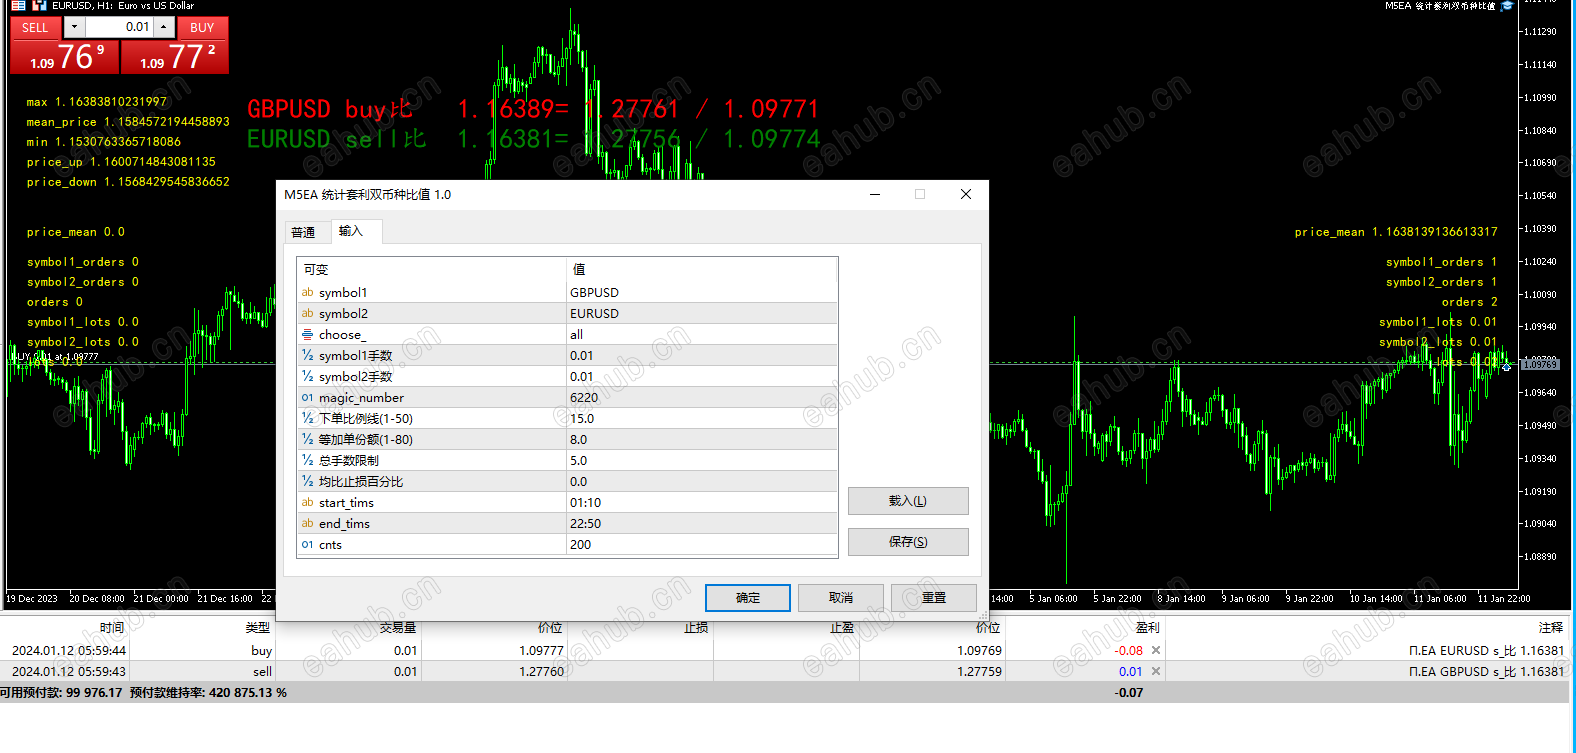Sort trades by the 交易量 column header

(x=398, y=627)
